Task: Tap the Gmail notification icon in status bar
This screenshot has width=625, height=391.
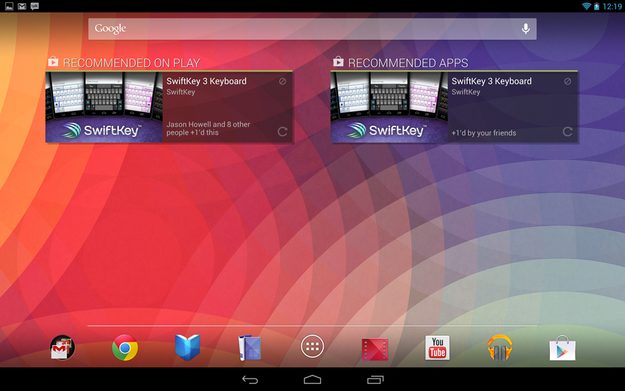Action: [x=22, y=6]
